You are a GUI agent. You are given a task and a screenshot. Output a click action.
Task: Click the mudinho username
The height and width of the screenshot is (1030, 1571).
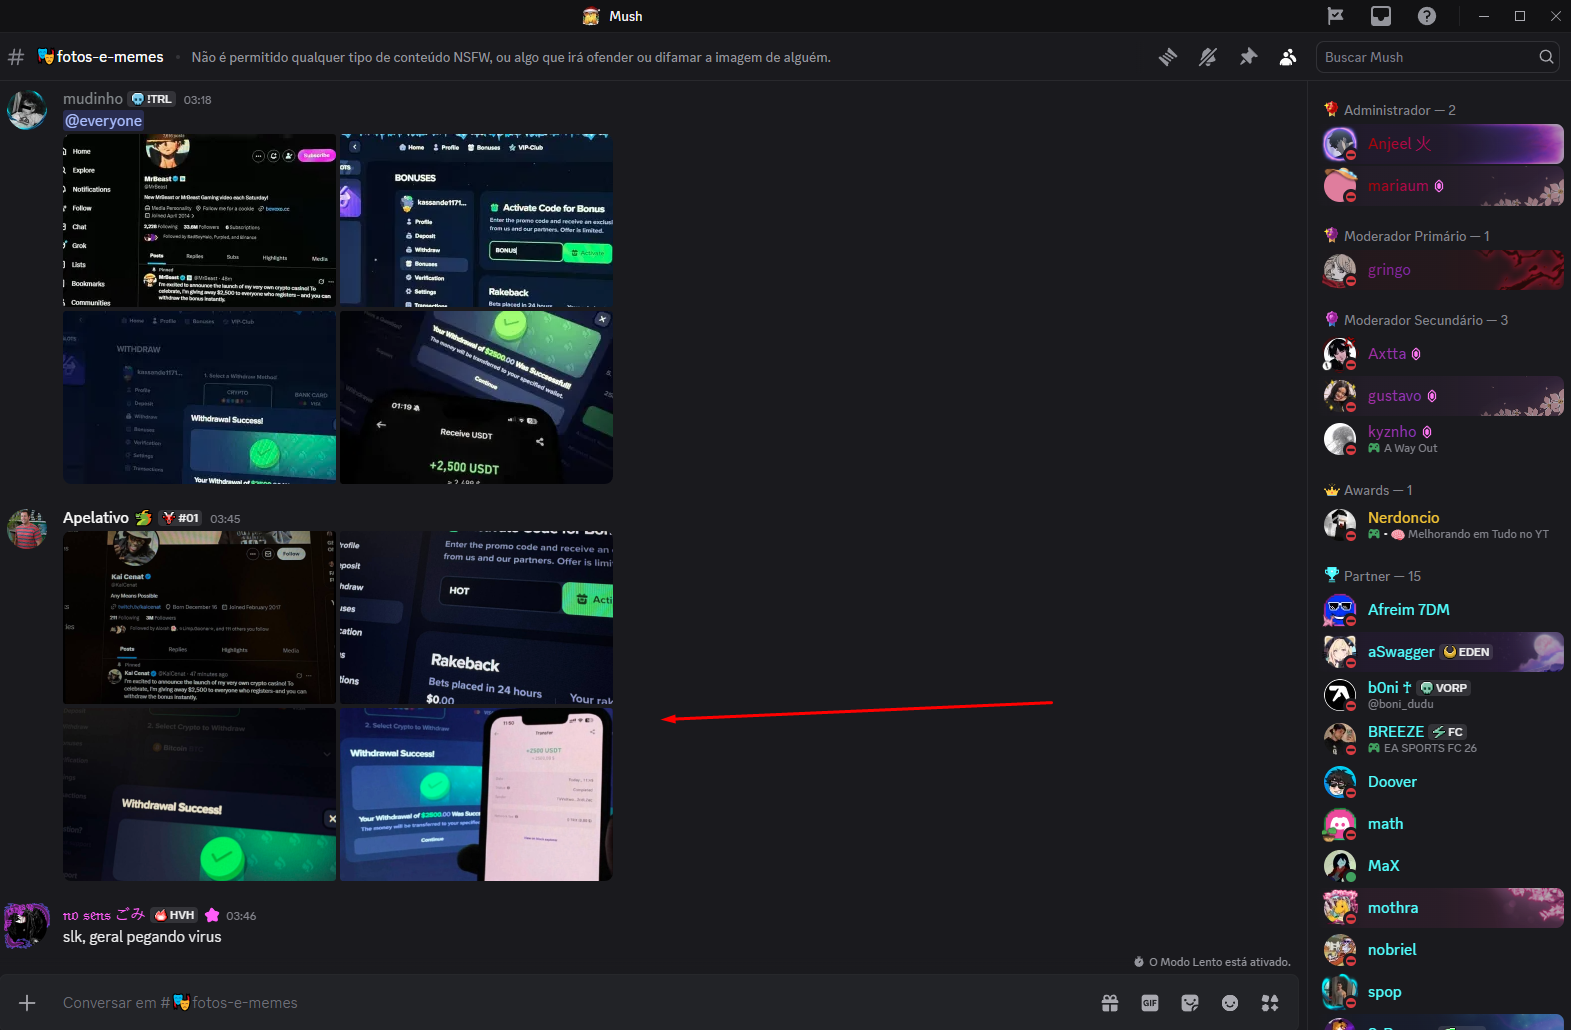coord(93,99)
